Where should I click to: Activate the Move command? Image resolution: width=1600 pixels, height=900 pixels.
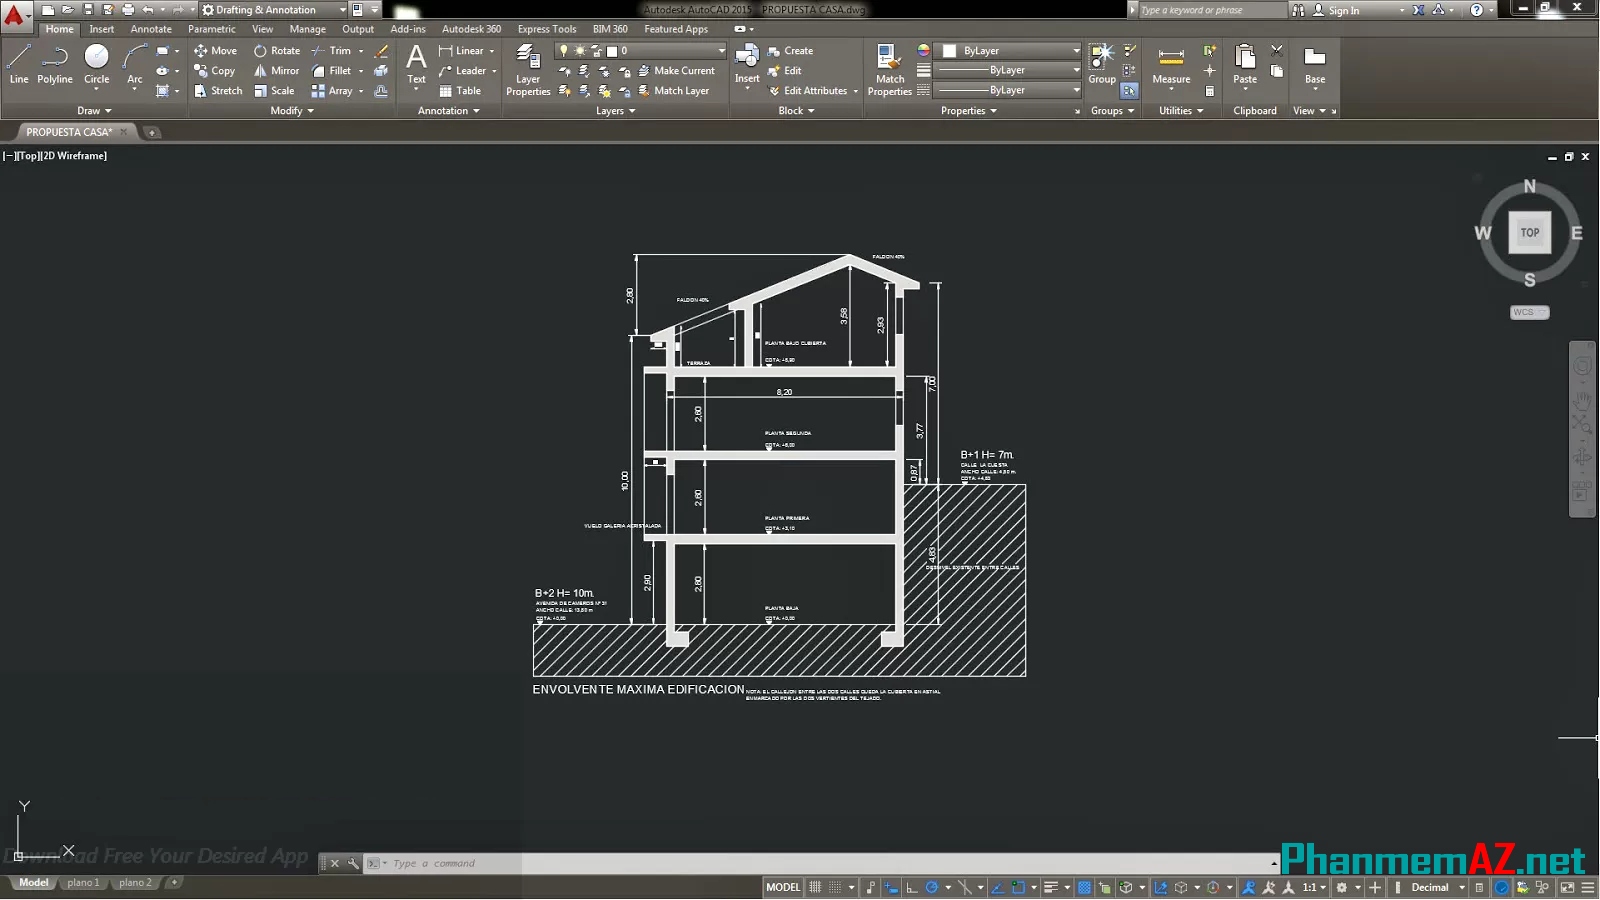(x=215, y=50)
